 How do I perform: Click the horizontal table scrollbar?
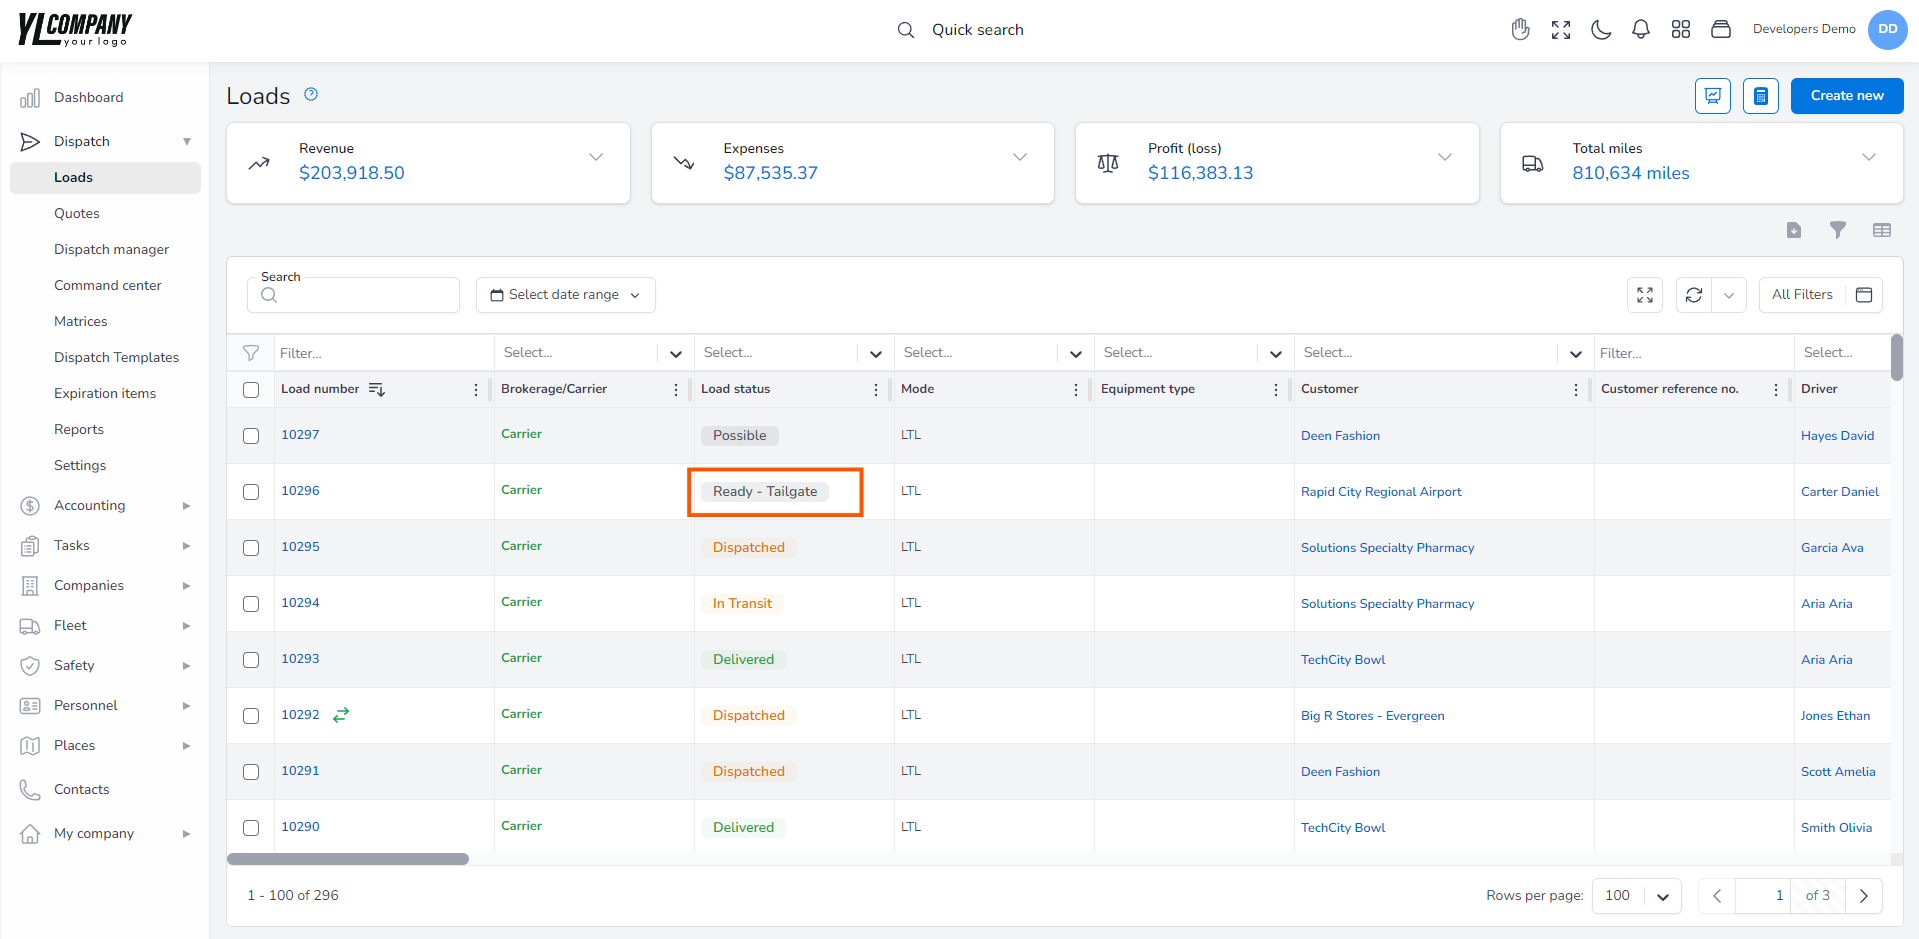pos(348,859)
